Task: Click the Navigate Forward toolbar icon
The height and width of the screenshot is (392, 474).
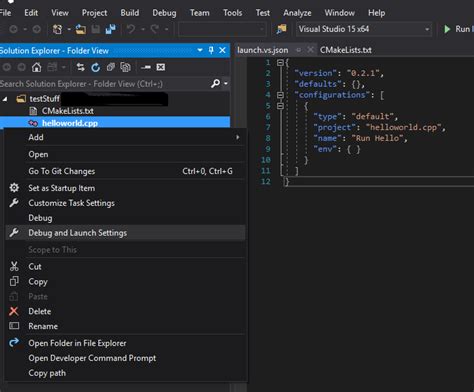Action: click(x=37, y=29)
